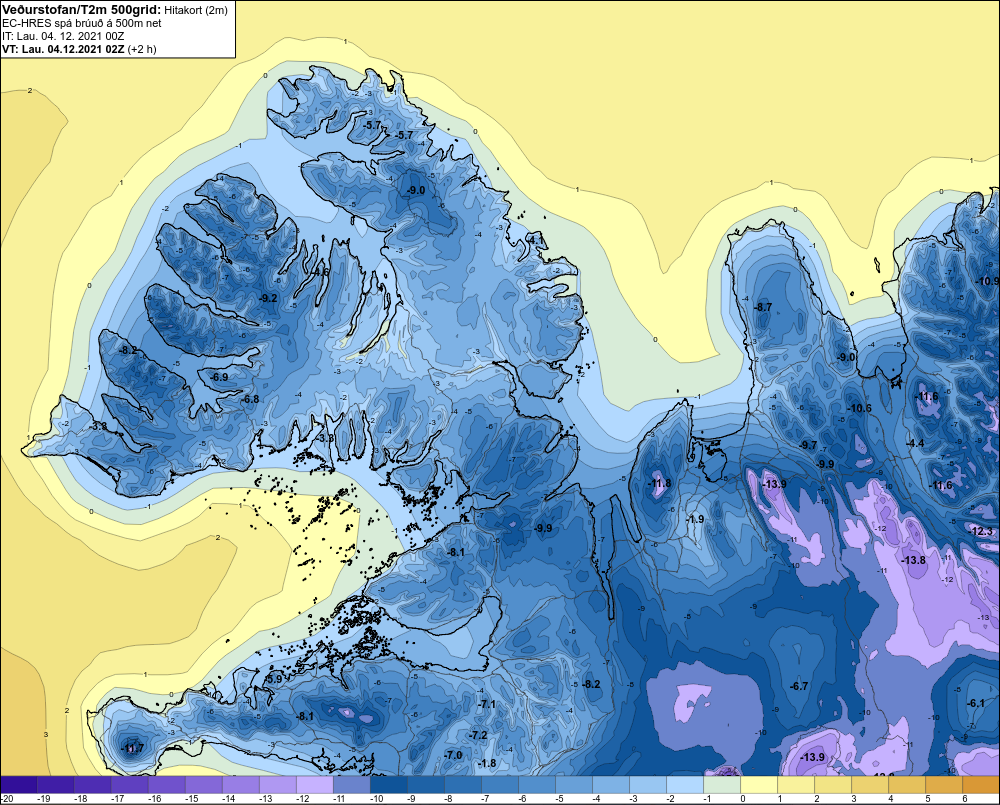Click the '5' legend scale label
The height and width of the screenshot is (805, 1000).
point(928,799)
